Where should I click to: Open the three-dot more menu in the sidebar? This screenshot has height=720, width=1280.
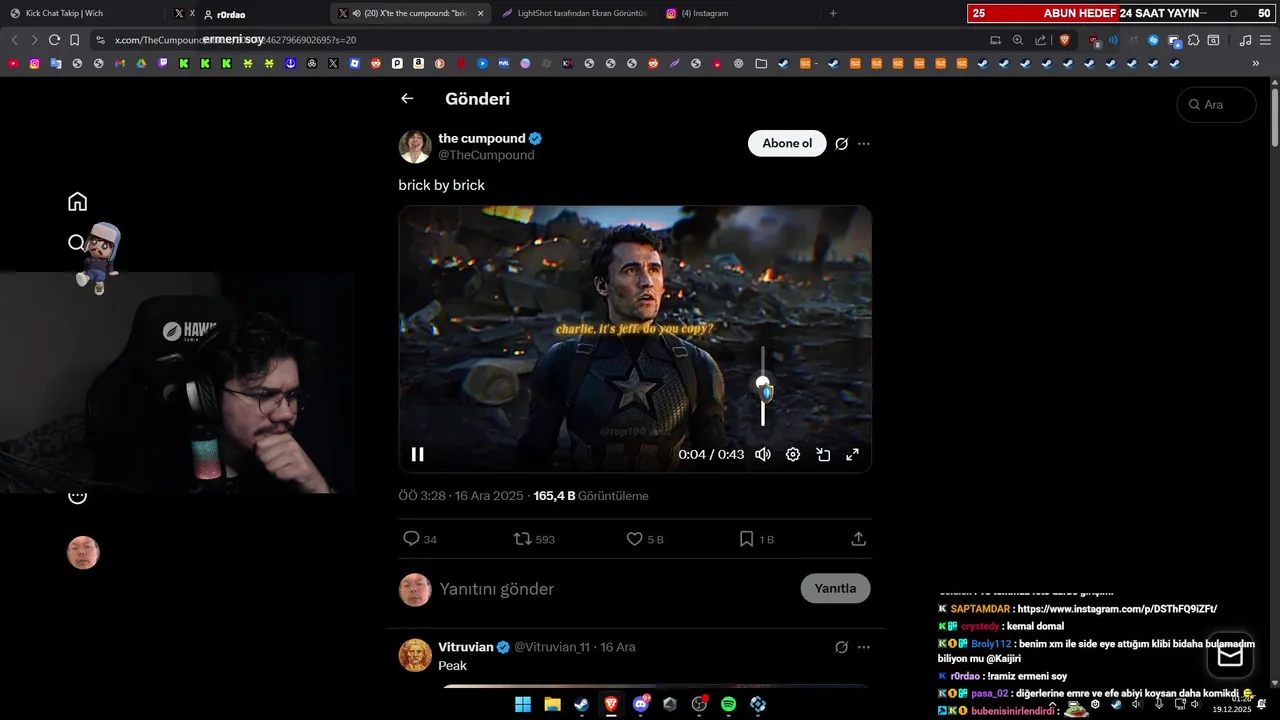(77, 497)
